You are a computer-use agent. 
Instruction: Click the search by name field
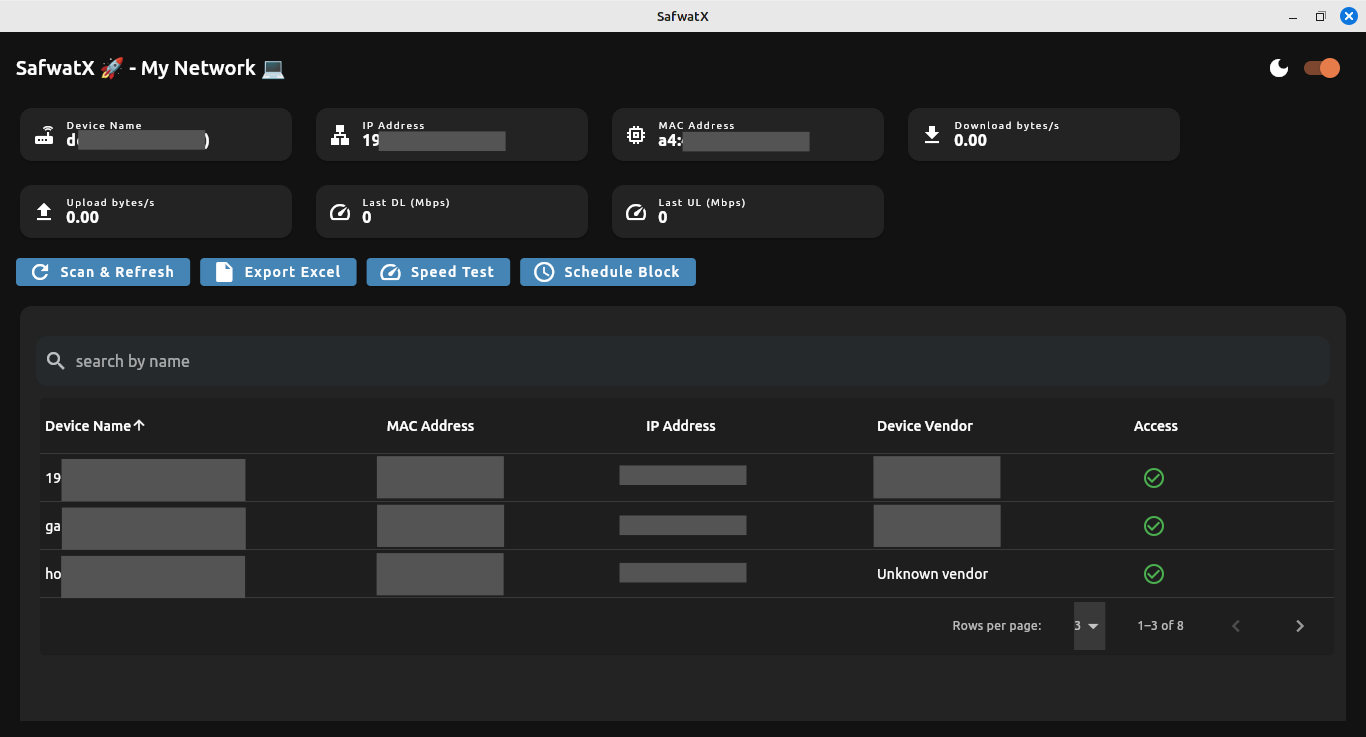coord(683,361)
